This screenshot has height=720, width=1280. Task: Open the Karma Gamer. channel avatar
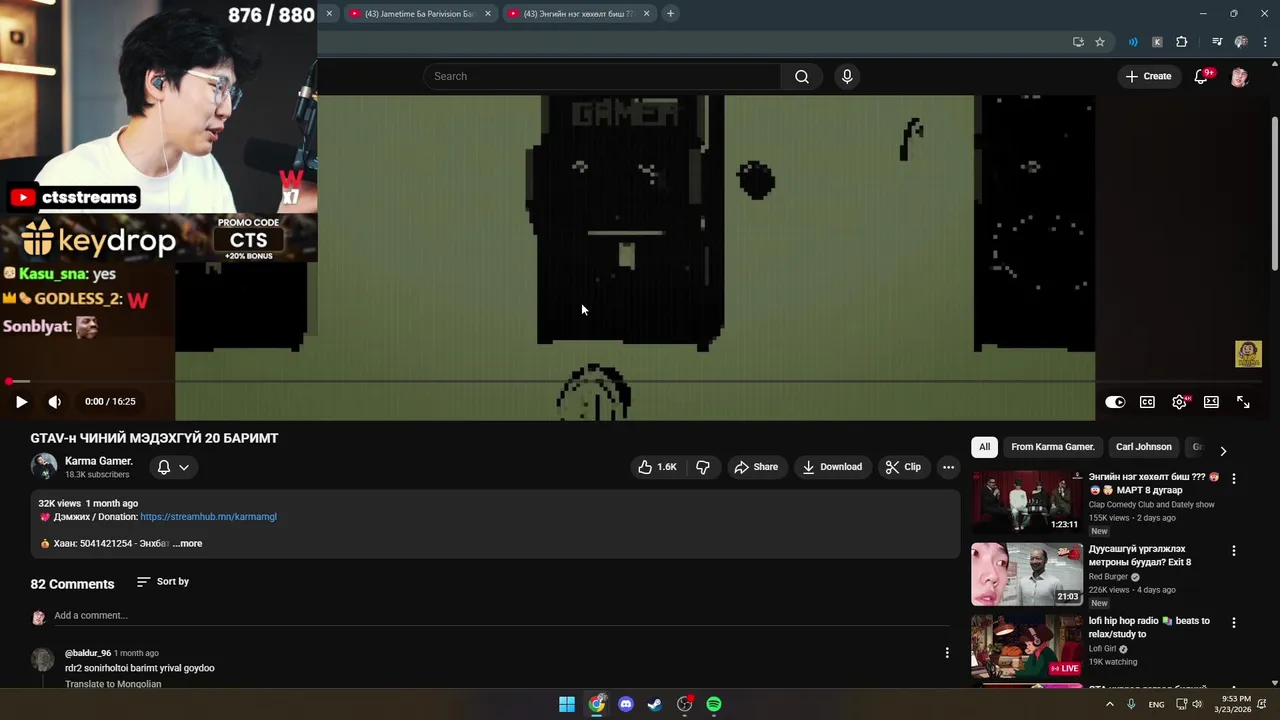point(44,466)
